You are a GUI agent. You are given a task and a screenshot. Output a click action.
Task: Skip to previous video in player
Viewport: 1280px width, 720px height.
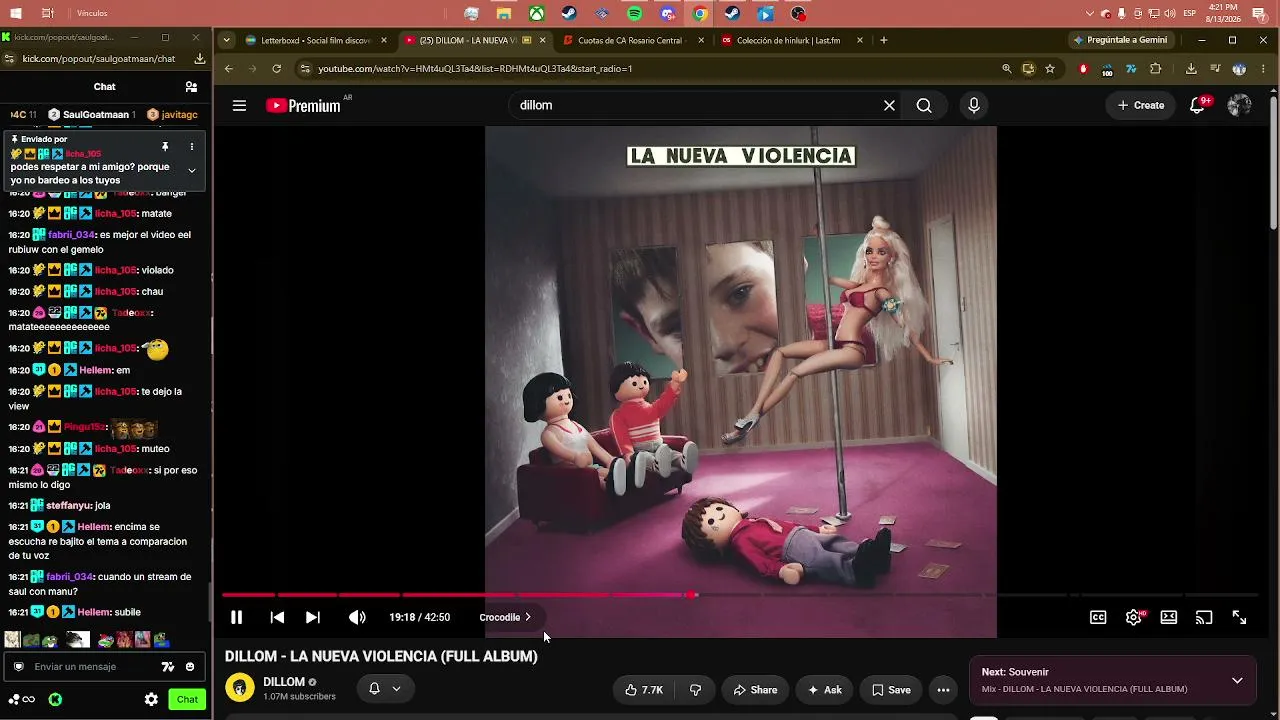277,618
